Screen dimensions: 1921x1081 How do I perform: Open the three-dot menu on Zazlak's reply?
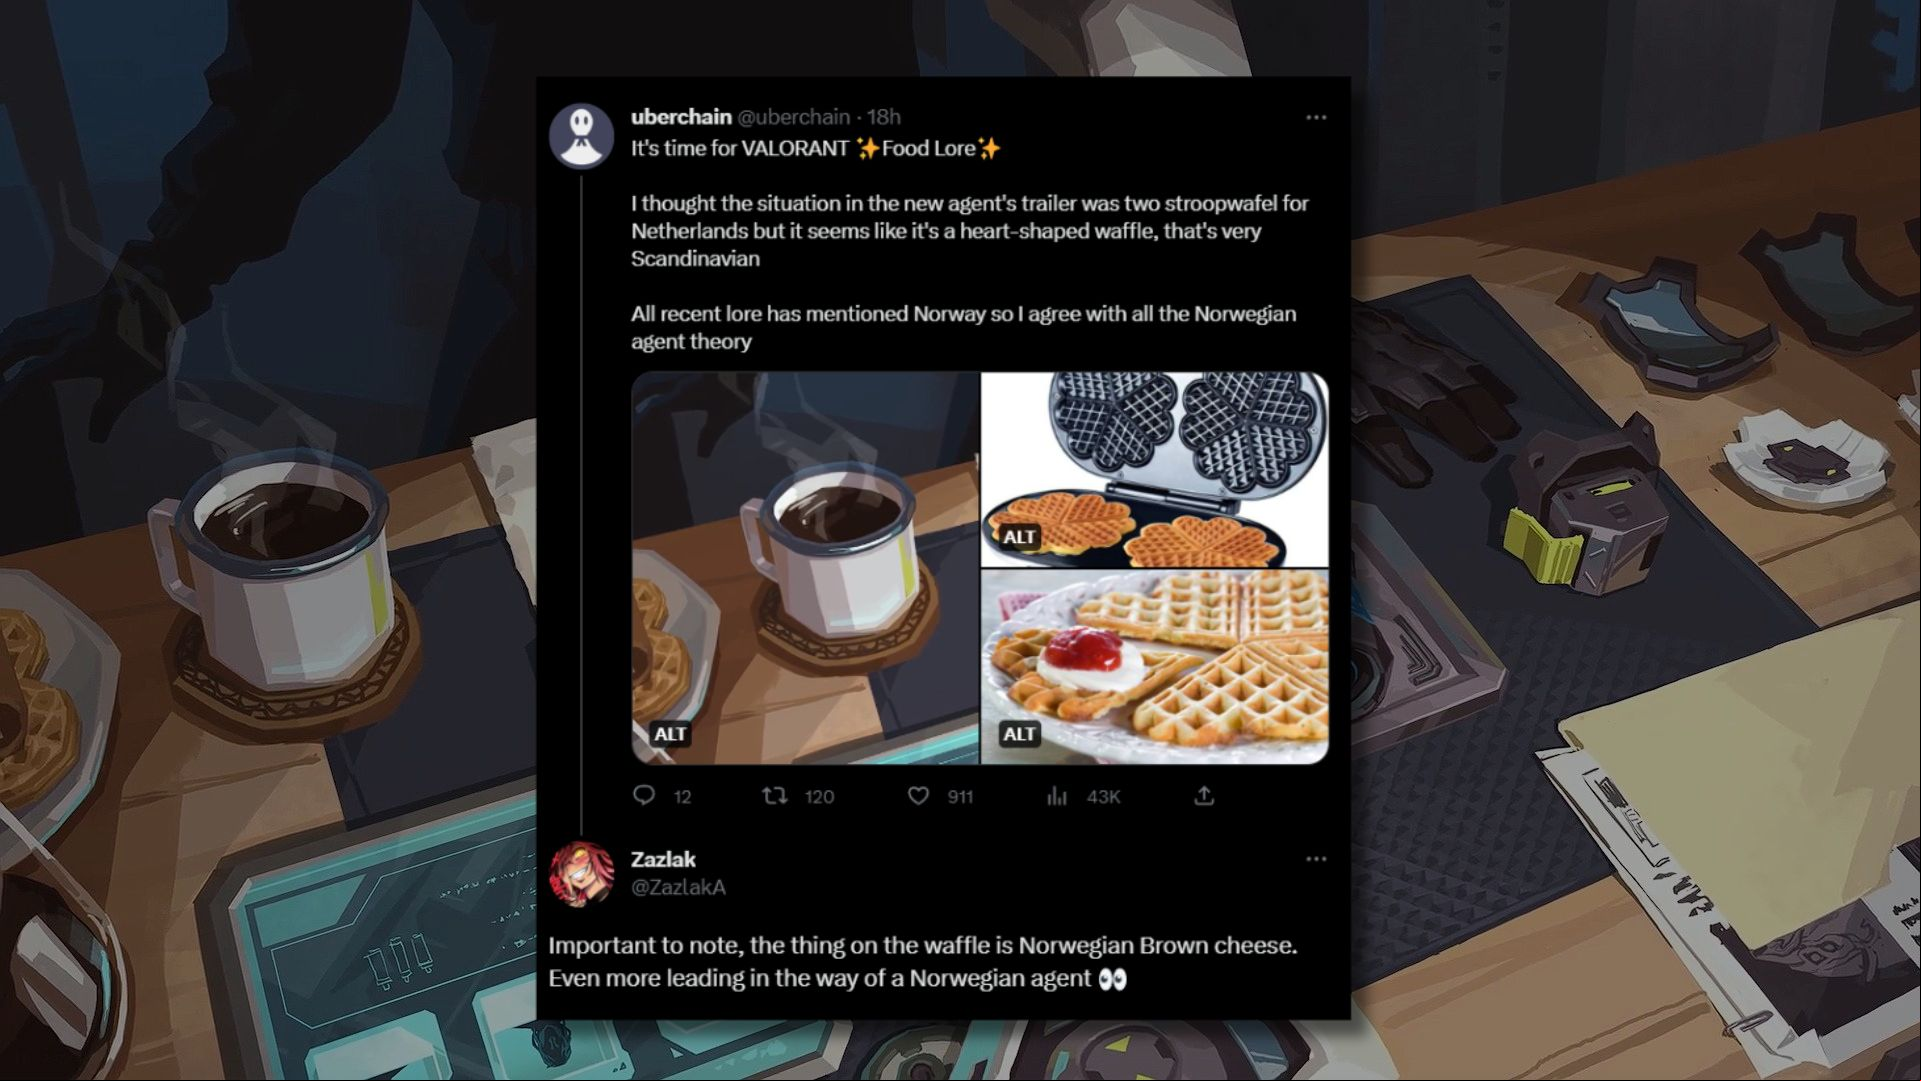[x=1316, y=859]
